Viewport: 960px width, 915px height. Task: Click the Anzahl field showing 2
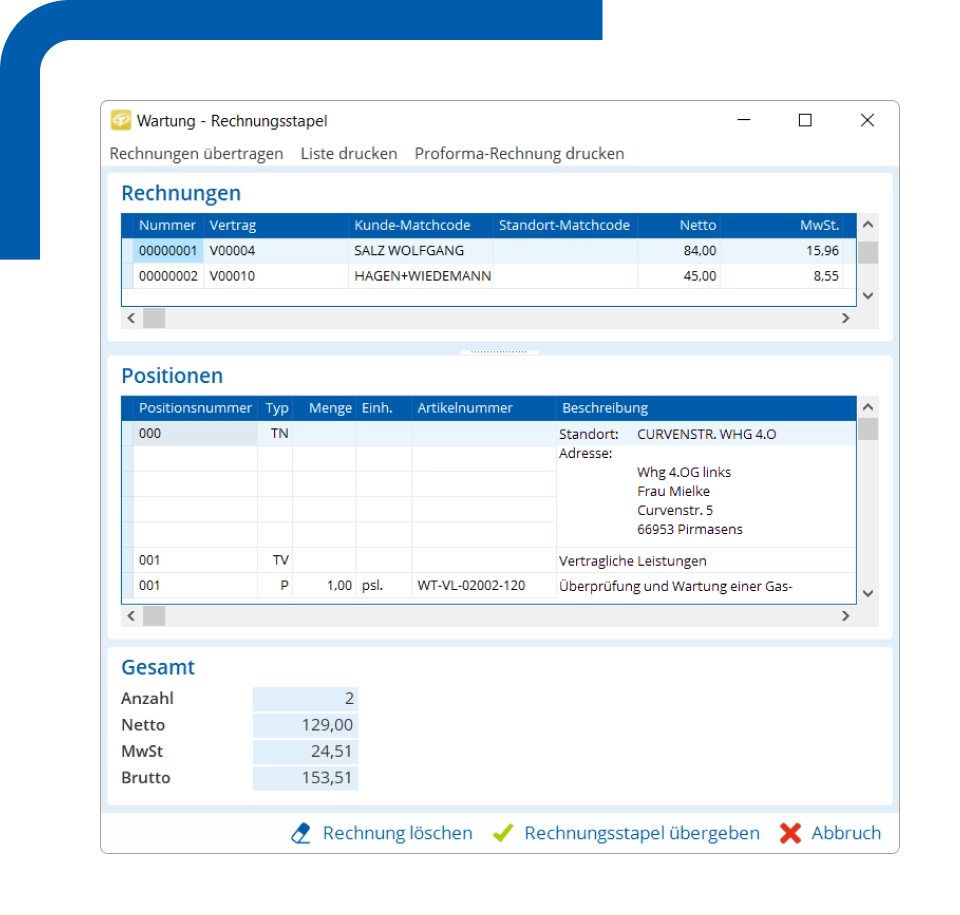[x=306, y=697]
